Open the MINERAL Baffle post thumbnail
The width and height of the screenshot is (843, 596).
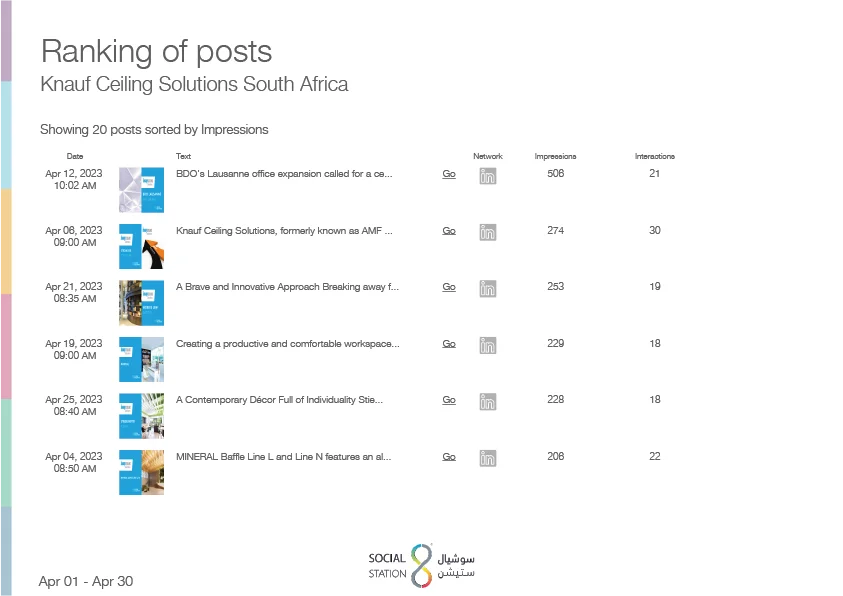tap(141, 472)
